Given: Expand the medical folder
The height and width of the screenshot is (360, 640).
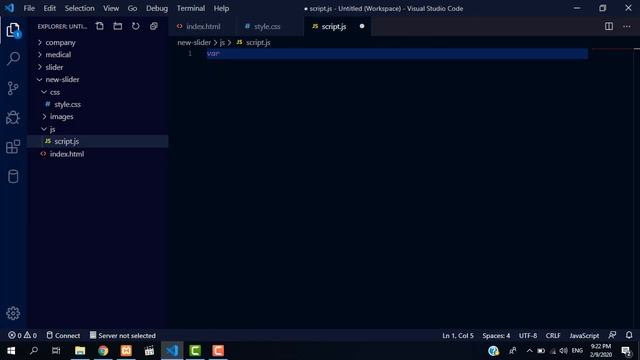Looking at the screenshot, I should (97, 55).
